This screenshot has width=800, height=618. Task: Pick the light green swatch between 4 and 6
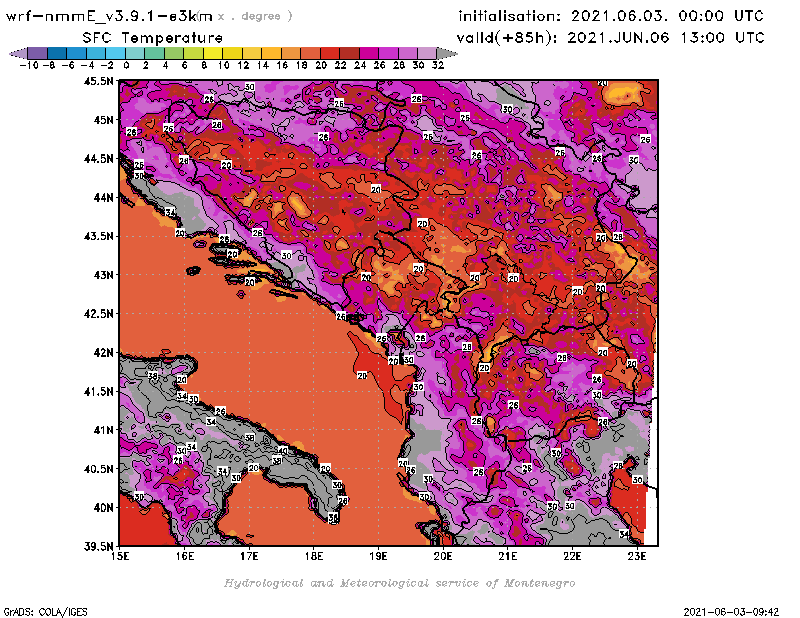click(x=174, y=53)
